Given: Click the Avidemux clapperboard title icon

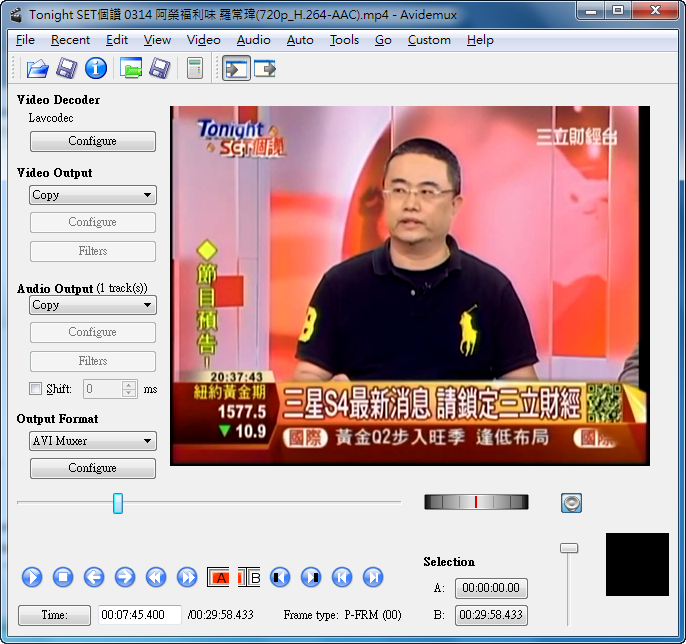Looking at the screenshot, I should click(17, 15).
